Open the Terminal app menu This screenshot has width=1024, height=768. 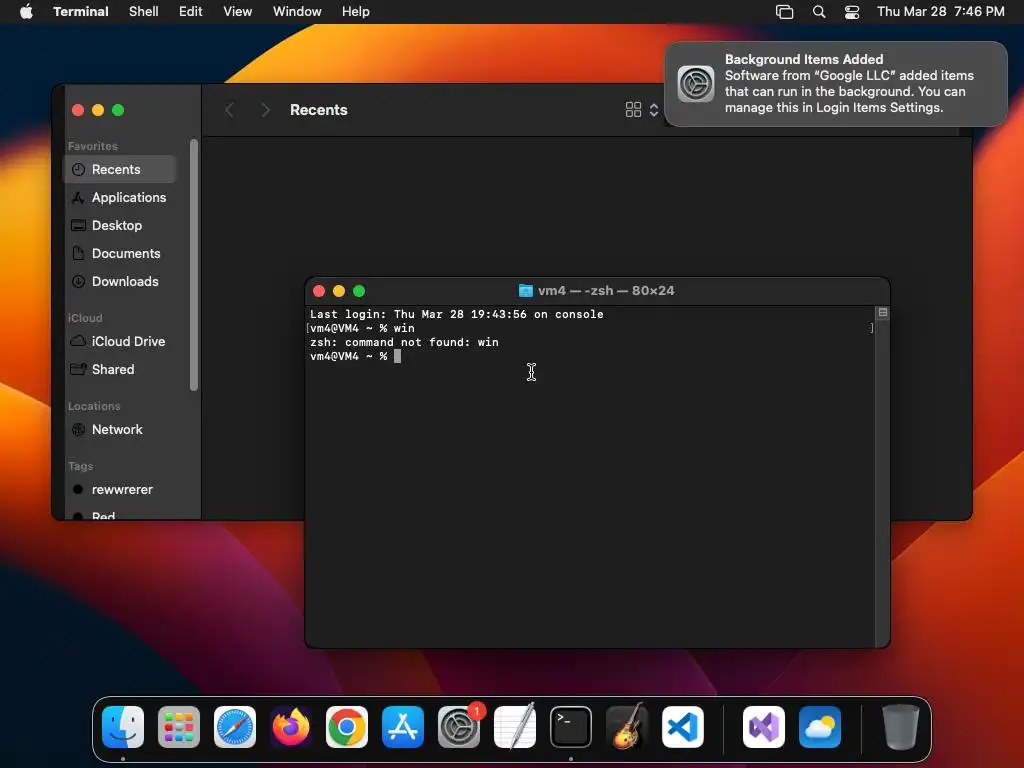point(81,11)
